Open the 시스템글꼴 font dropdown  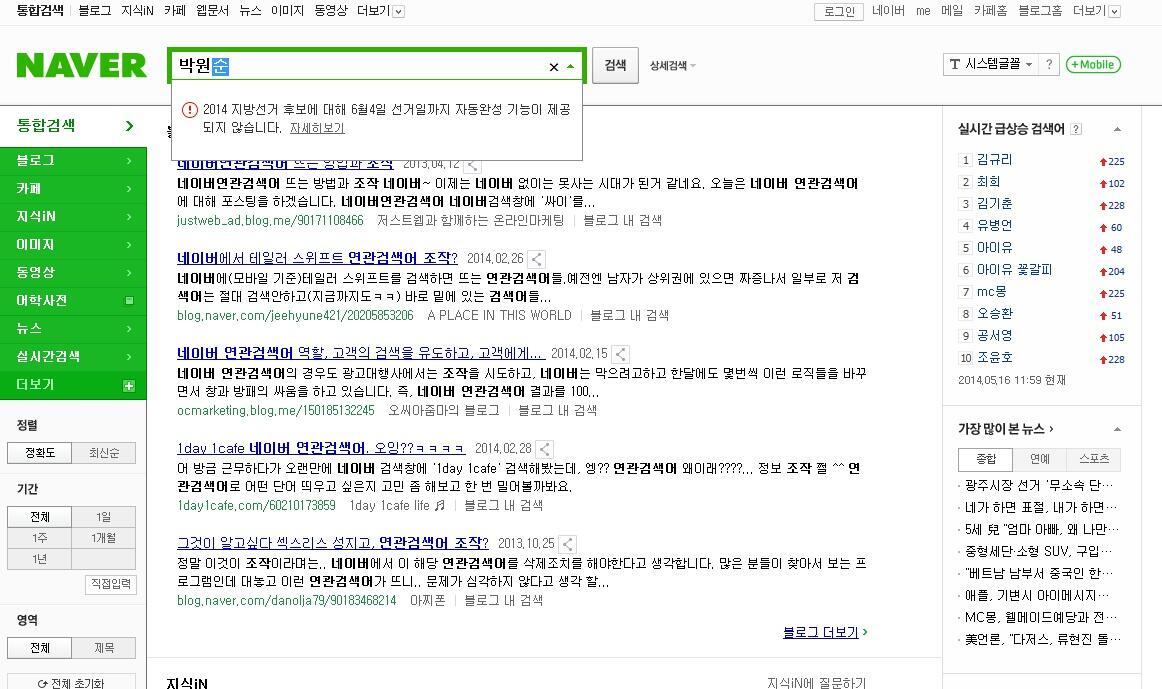pos(991,64)
